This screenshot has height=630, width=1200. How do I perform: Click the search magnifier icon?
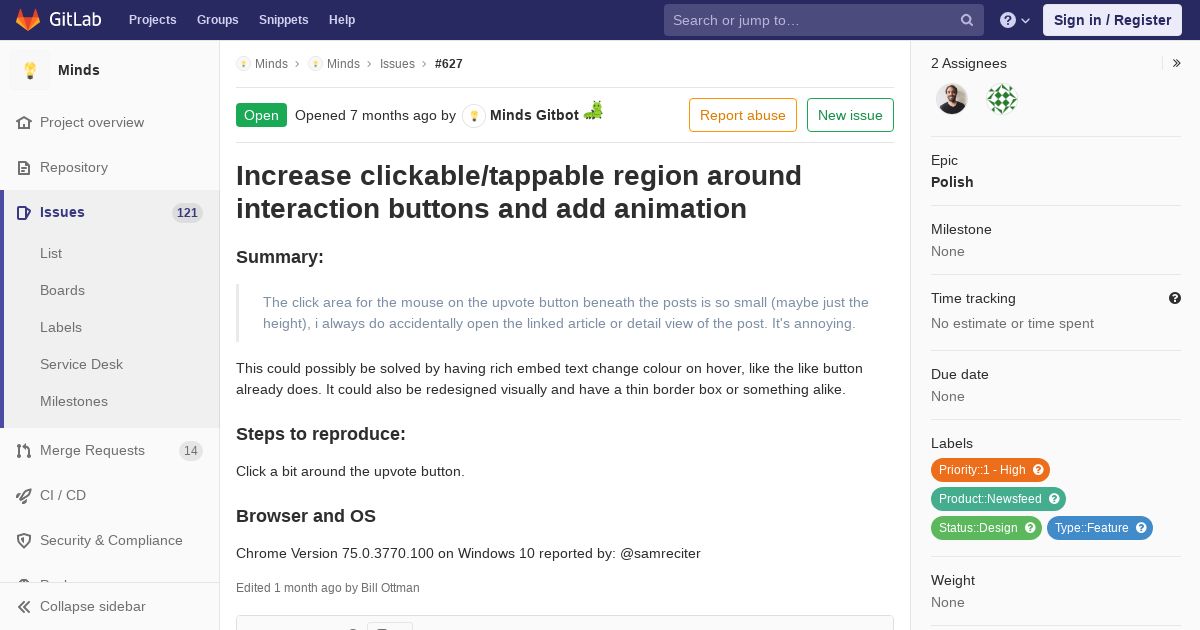point(967,20)
